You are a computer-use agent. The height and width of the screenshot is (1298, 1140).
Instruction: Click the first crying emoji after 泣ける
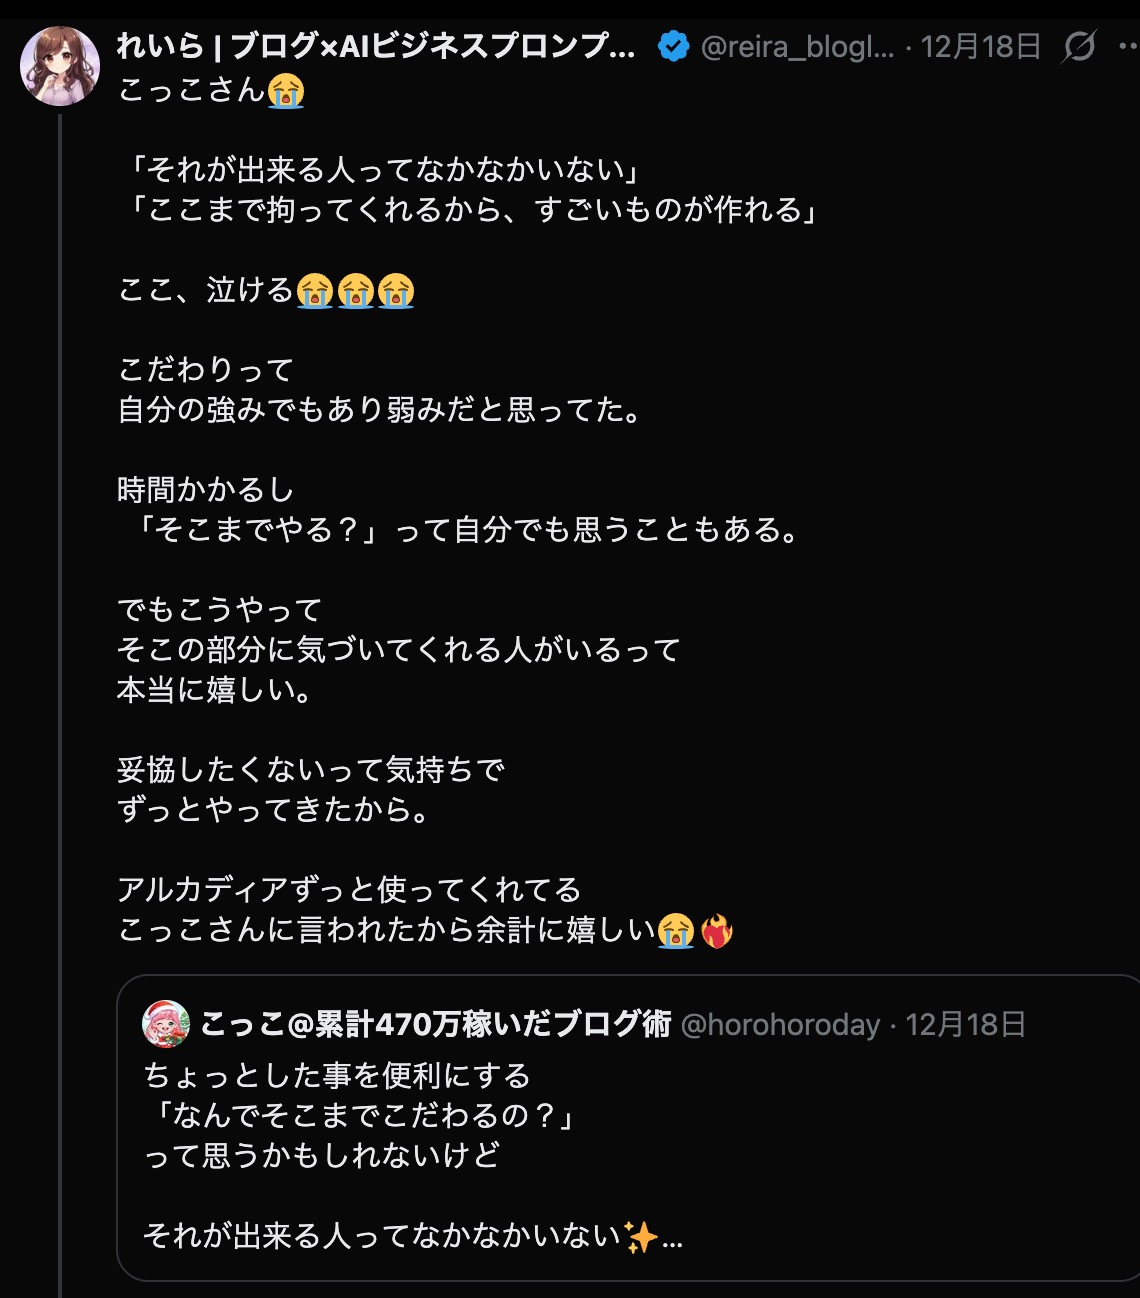(315, 291)
